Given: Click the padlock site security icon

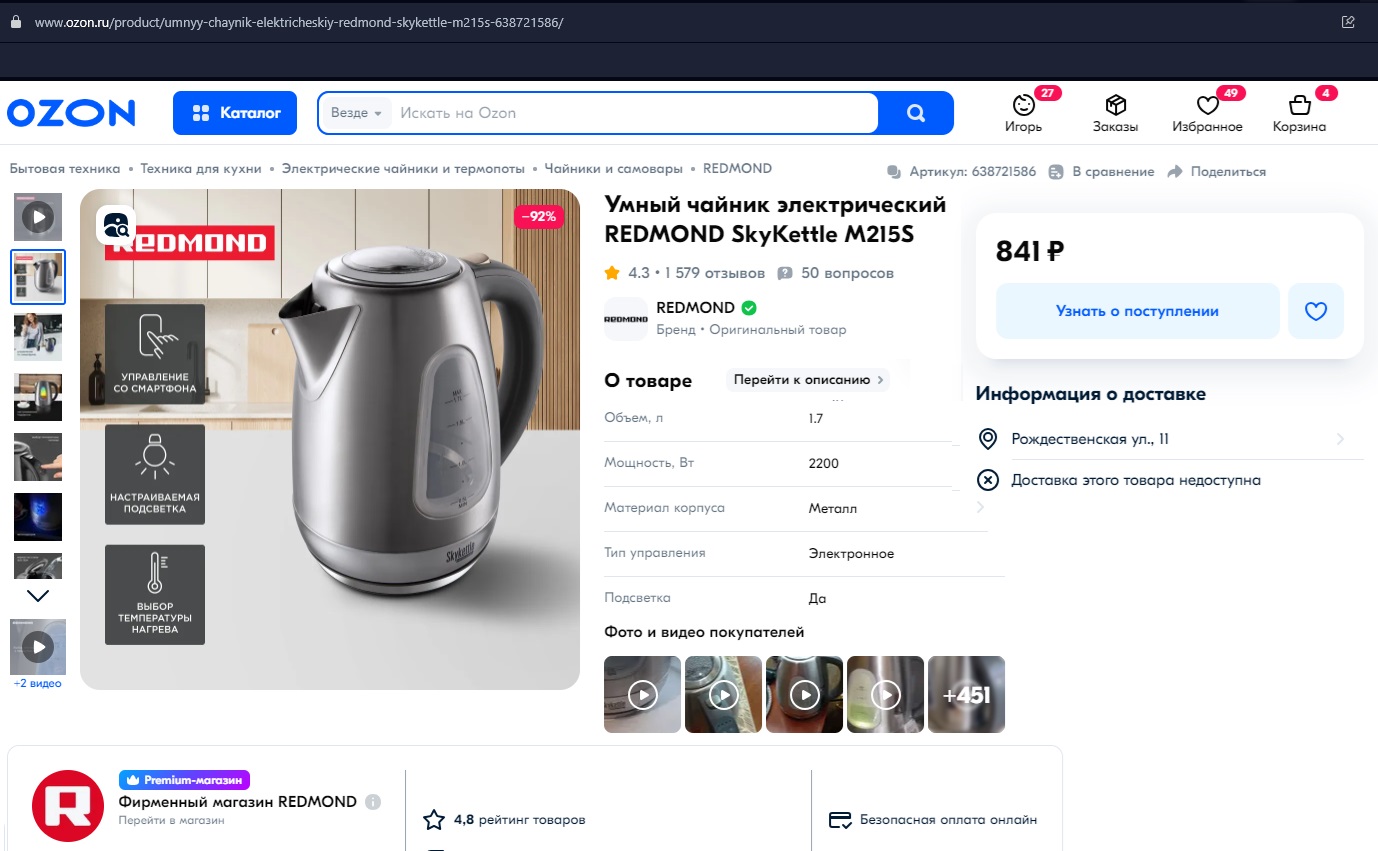Looking at the screenshot, I should pos(16,21).
